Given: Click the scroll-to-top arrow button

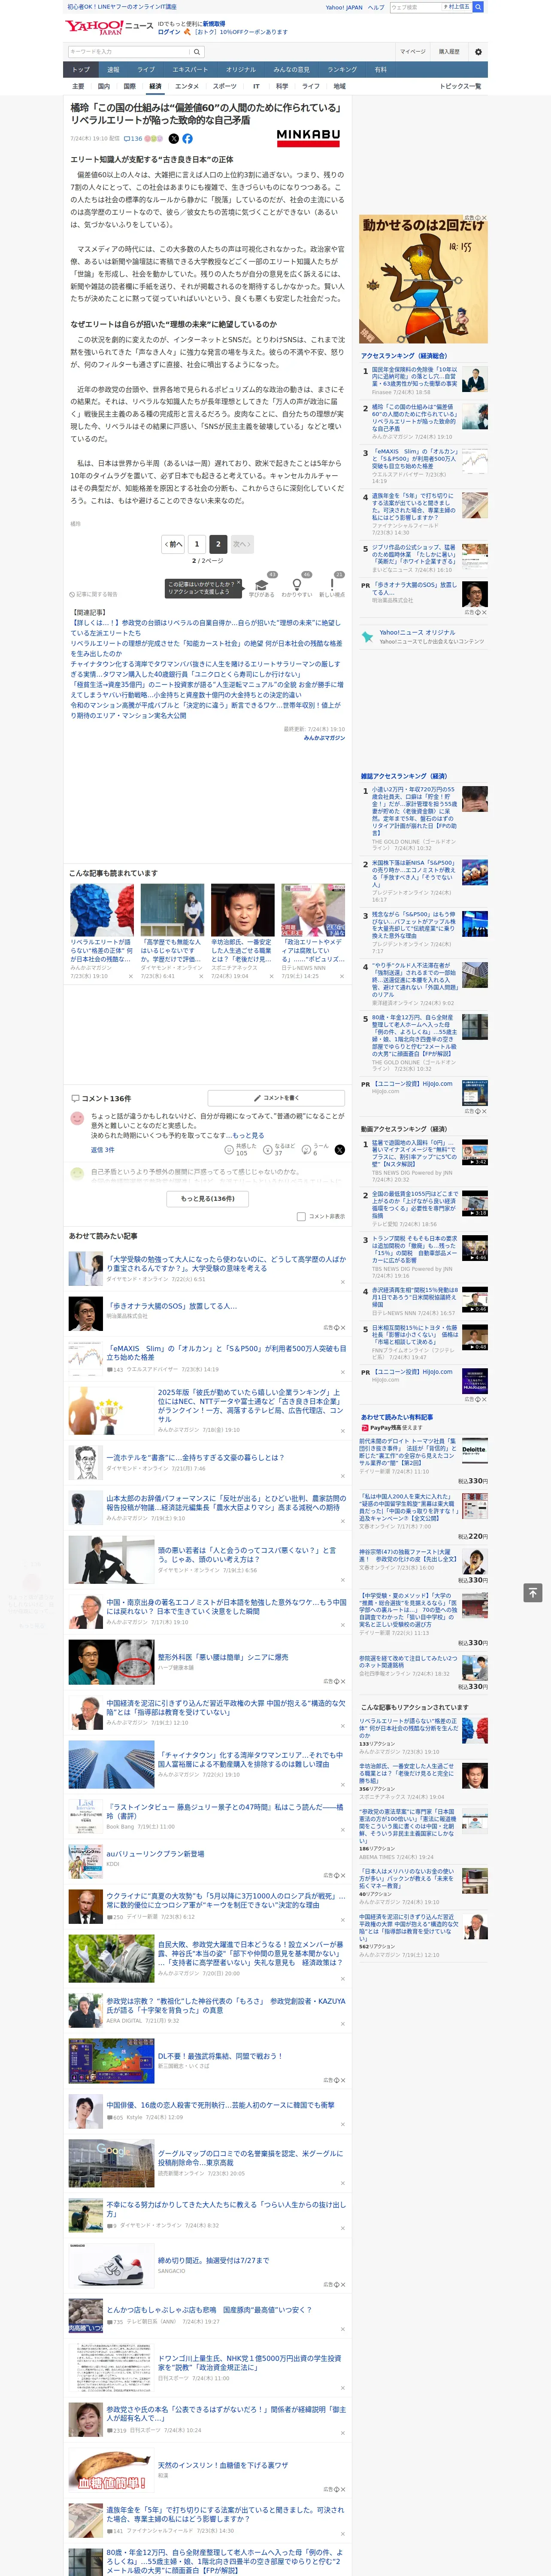Looking at the screenshot, I should click(x=533, y=1592).
